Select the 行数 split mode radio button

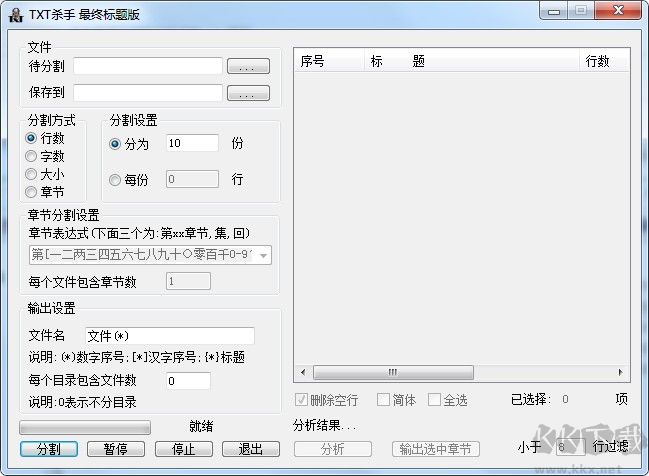[31, 138]
